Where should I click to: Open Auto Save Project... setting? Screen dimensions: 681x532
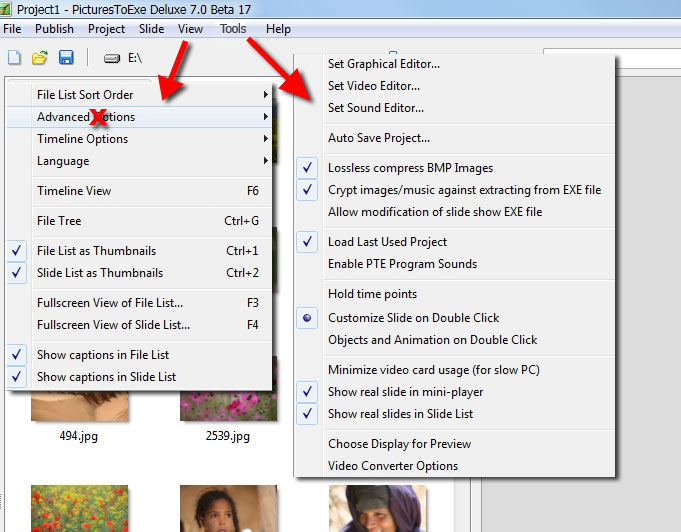coord(454,138)
